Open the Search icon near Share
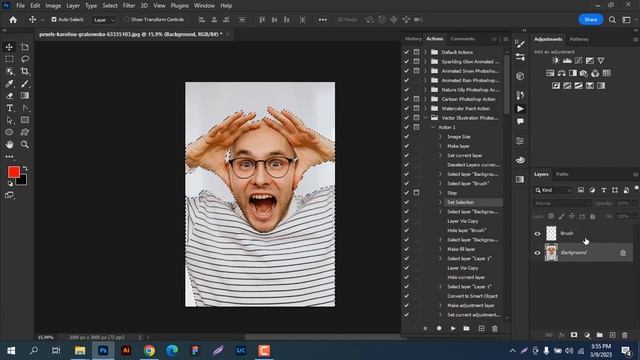The image size is (640, 360). point(612,20)
